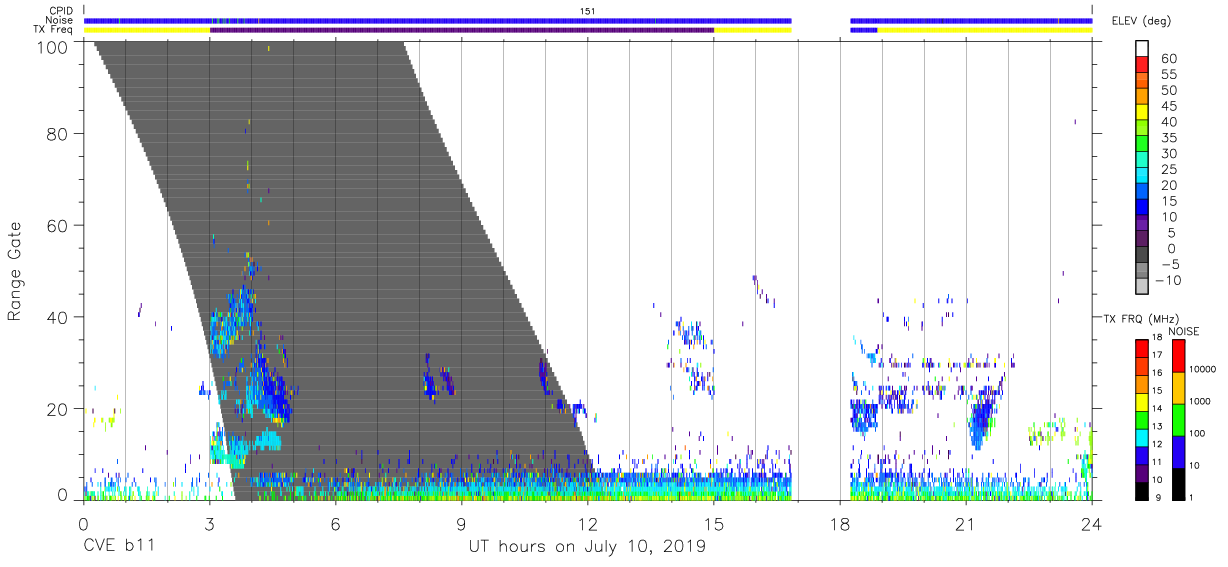The width and height of the screenshot is (1228, 567).
Task: Click the 9 tick on UT hours axis
Action: (x=461, y=523)
